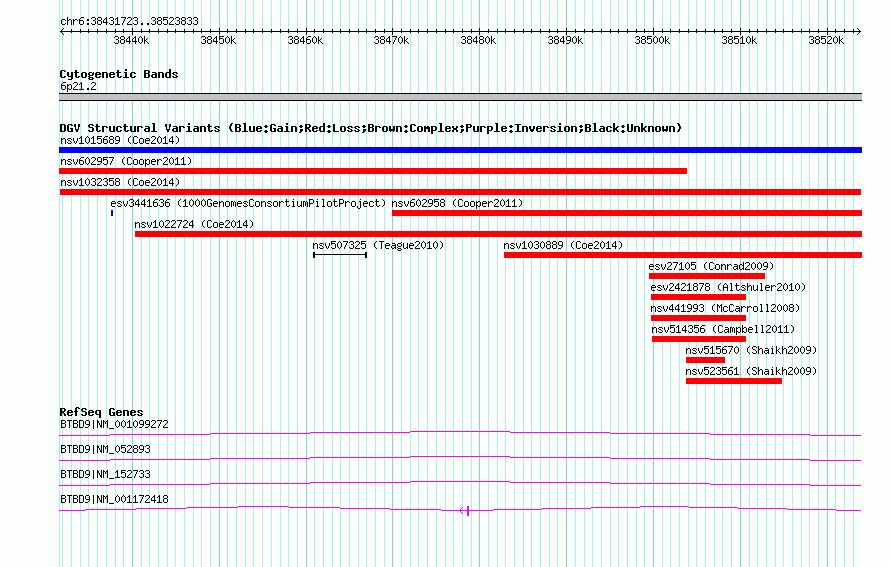Click the red nsv514356 variant bar

[x=699, y=339]
